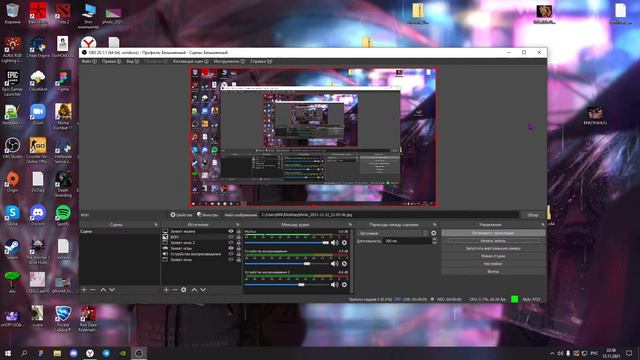Open Spotify desktop shortcut

[63, 215]
